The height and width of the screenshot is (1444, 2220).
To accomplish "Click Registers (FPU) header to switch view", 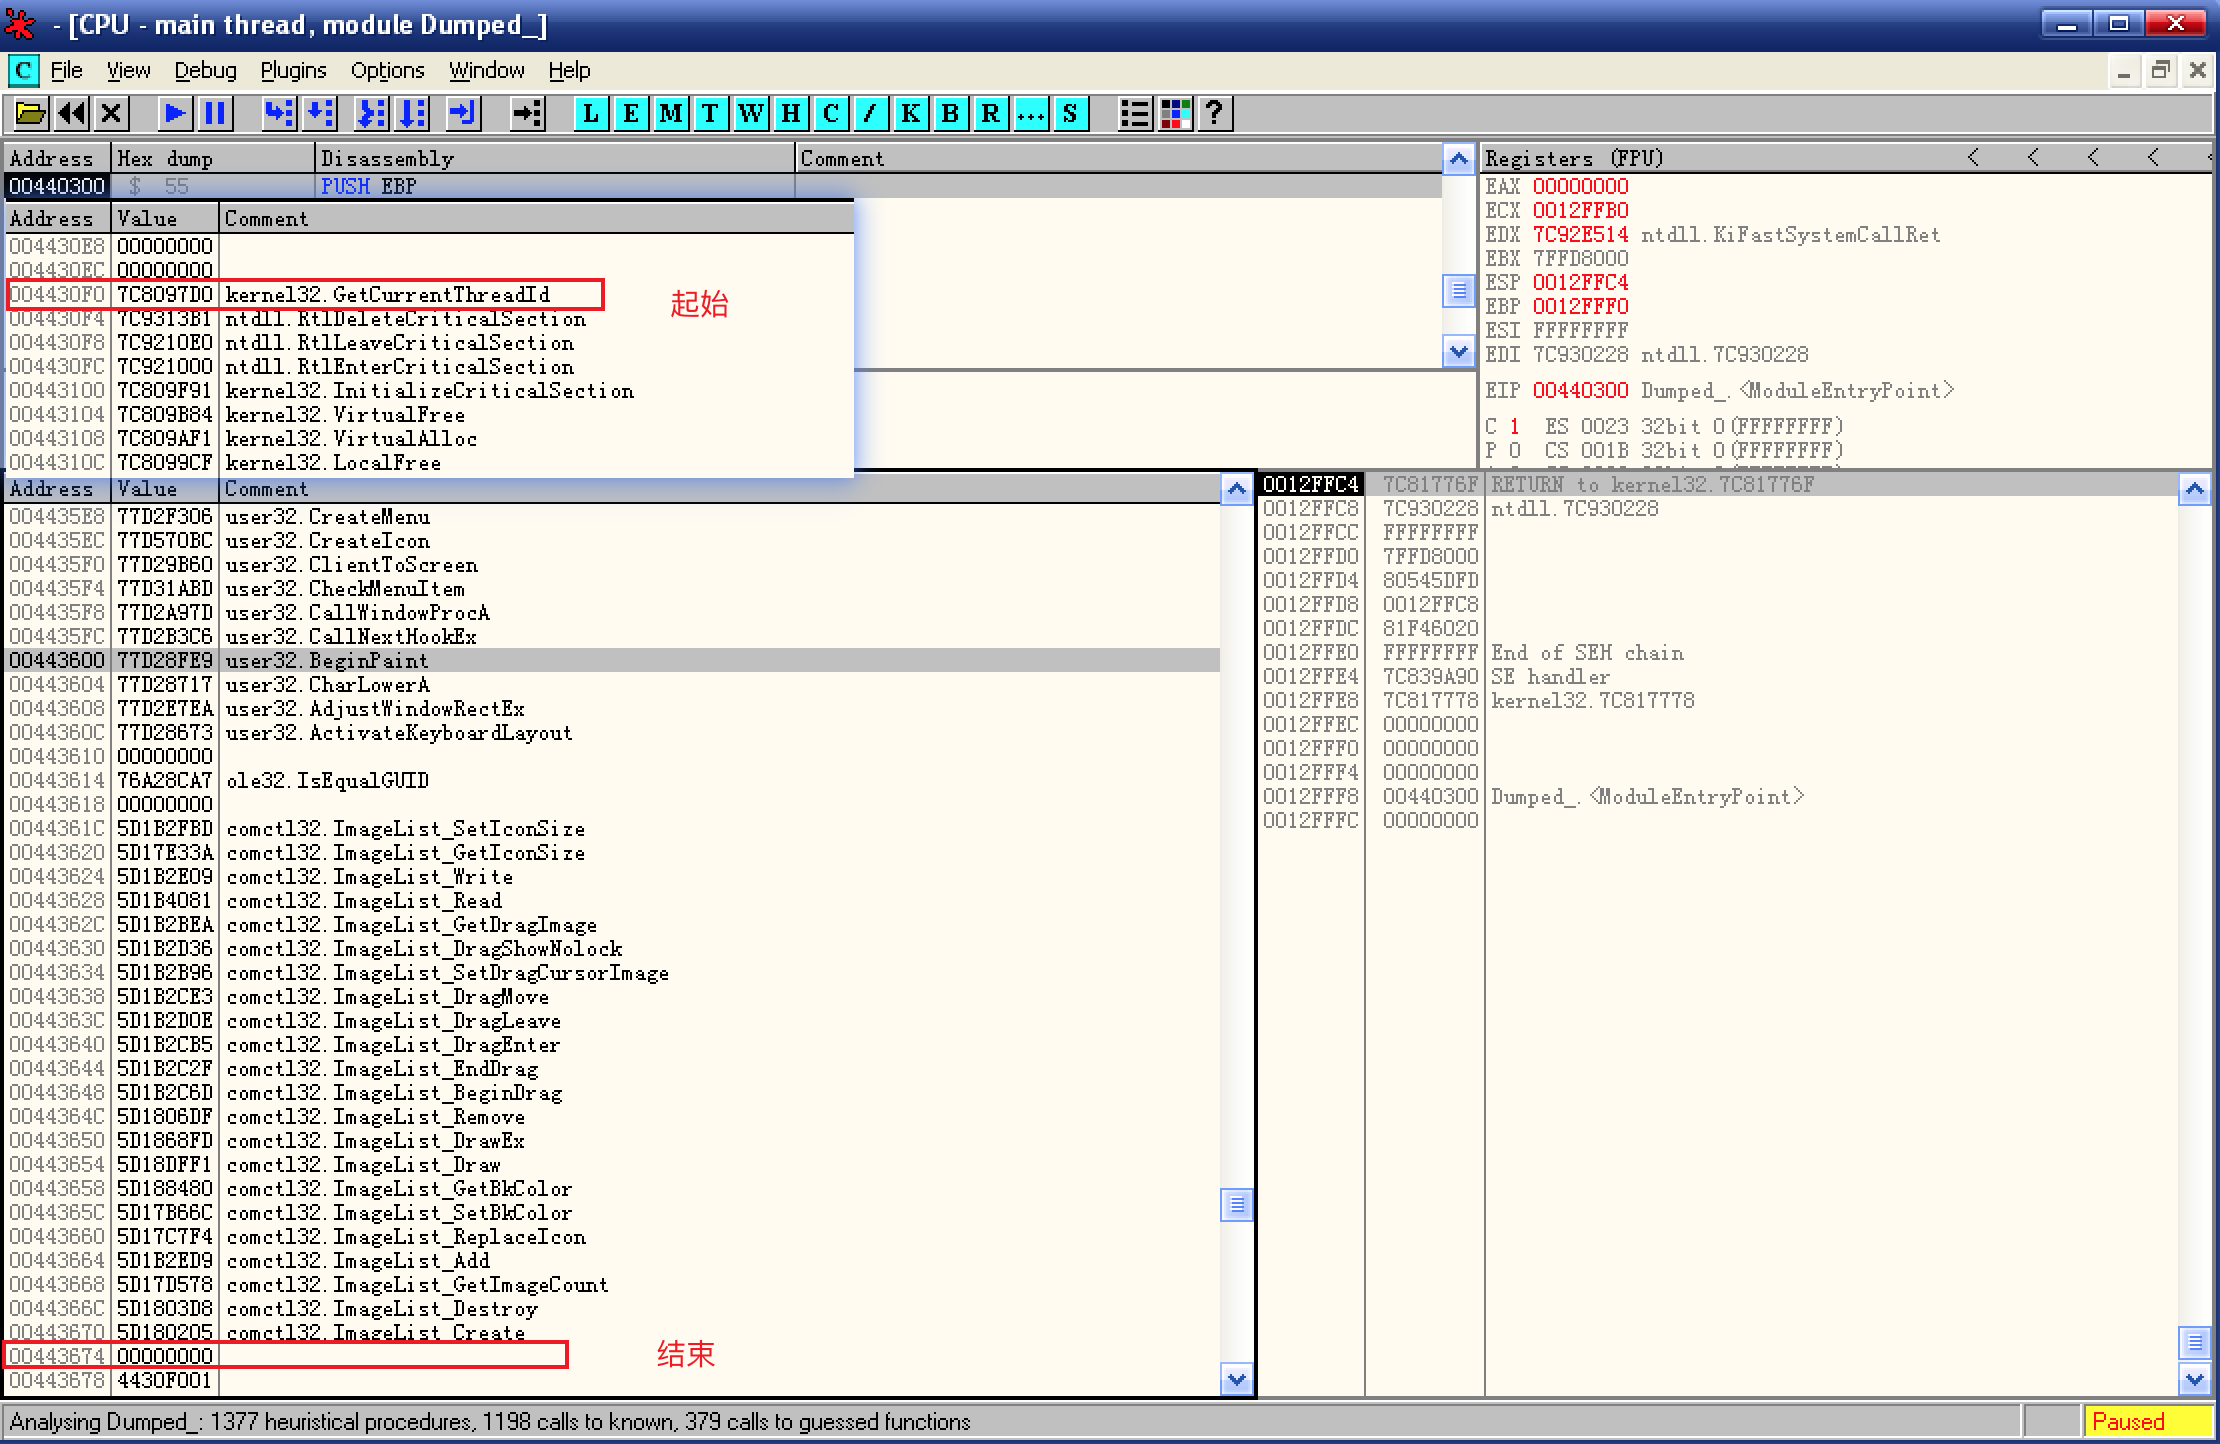I will (x=1573, y=158).
